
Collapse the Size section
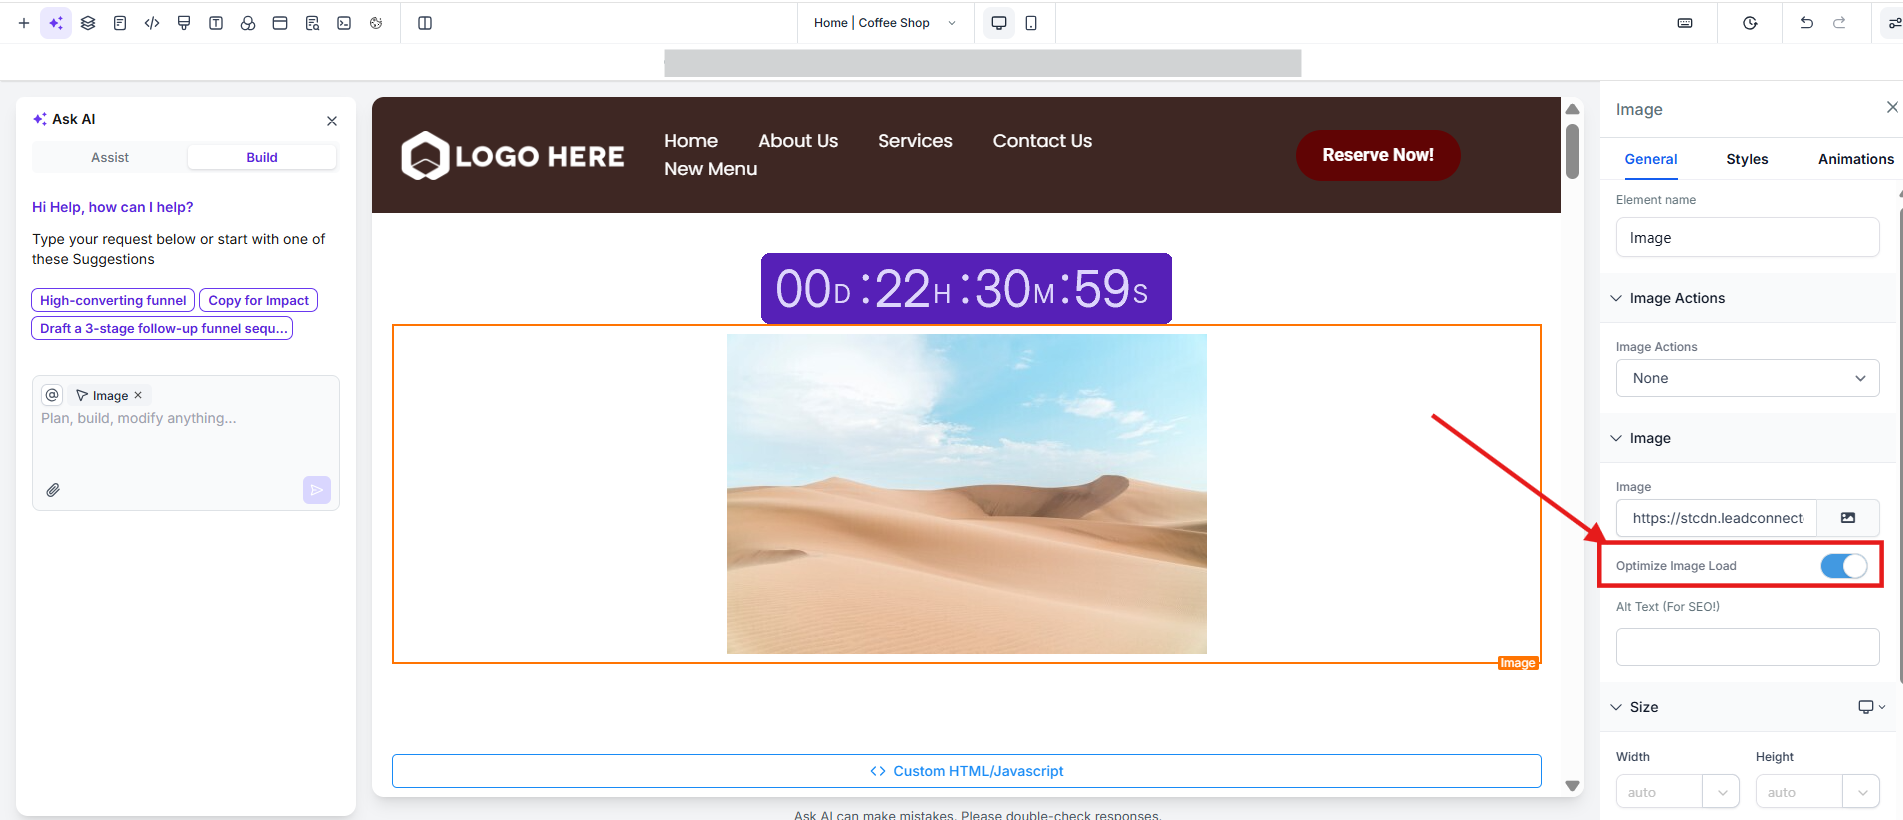click(1616, 707)
